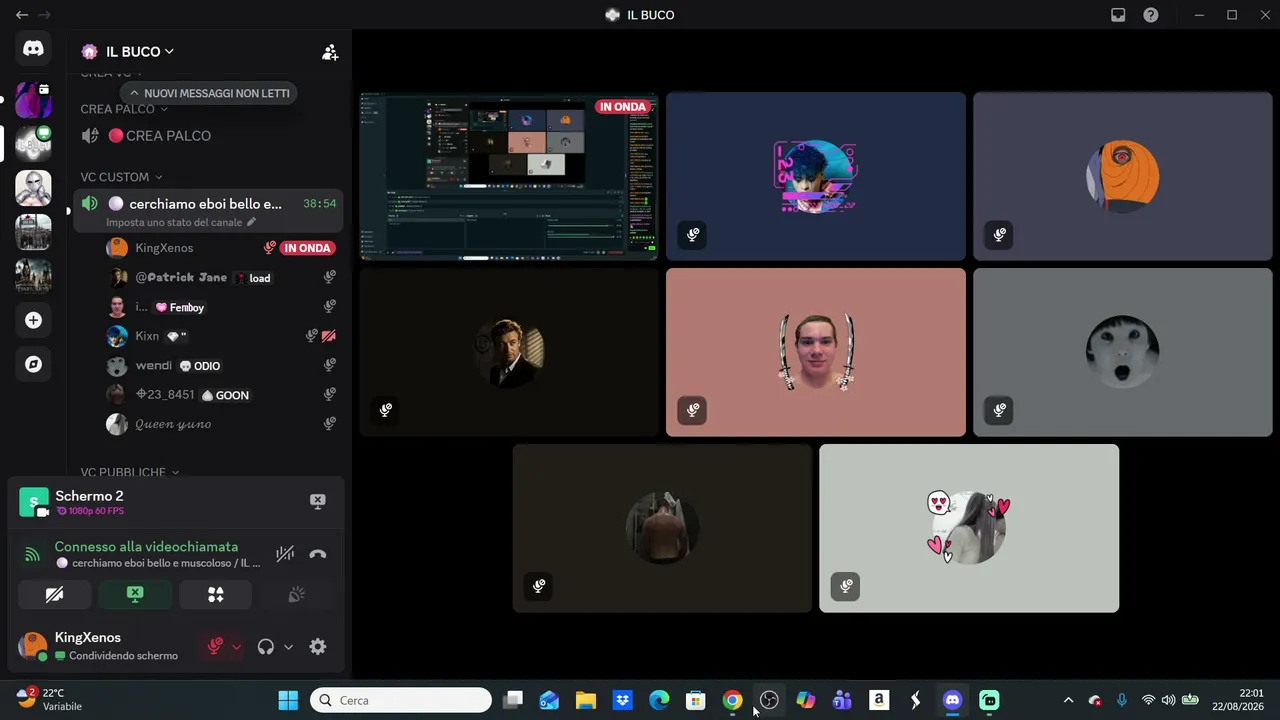View connection details via the green signal icon
This screenshot has width=1280, height=720.
coord(33,554)
